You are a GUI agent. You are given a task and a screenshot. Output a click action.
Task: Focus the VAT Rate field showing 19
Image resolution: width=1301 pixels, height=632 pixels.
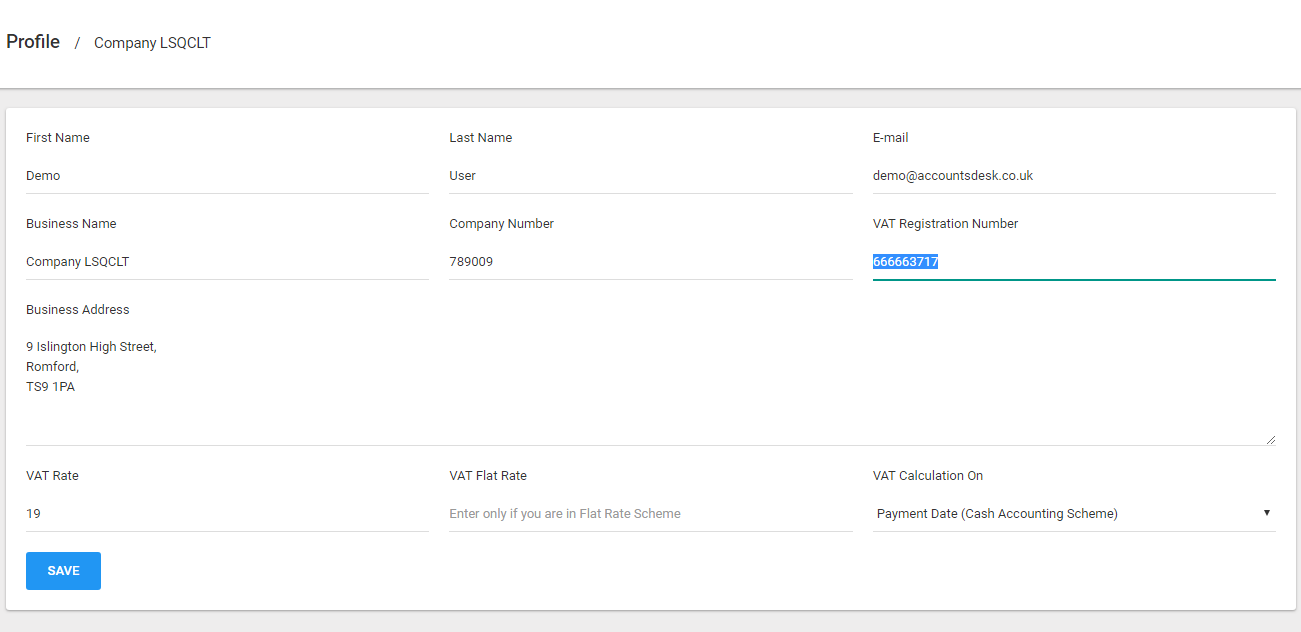pos(227,514)
